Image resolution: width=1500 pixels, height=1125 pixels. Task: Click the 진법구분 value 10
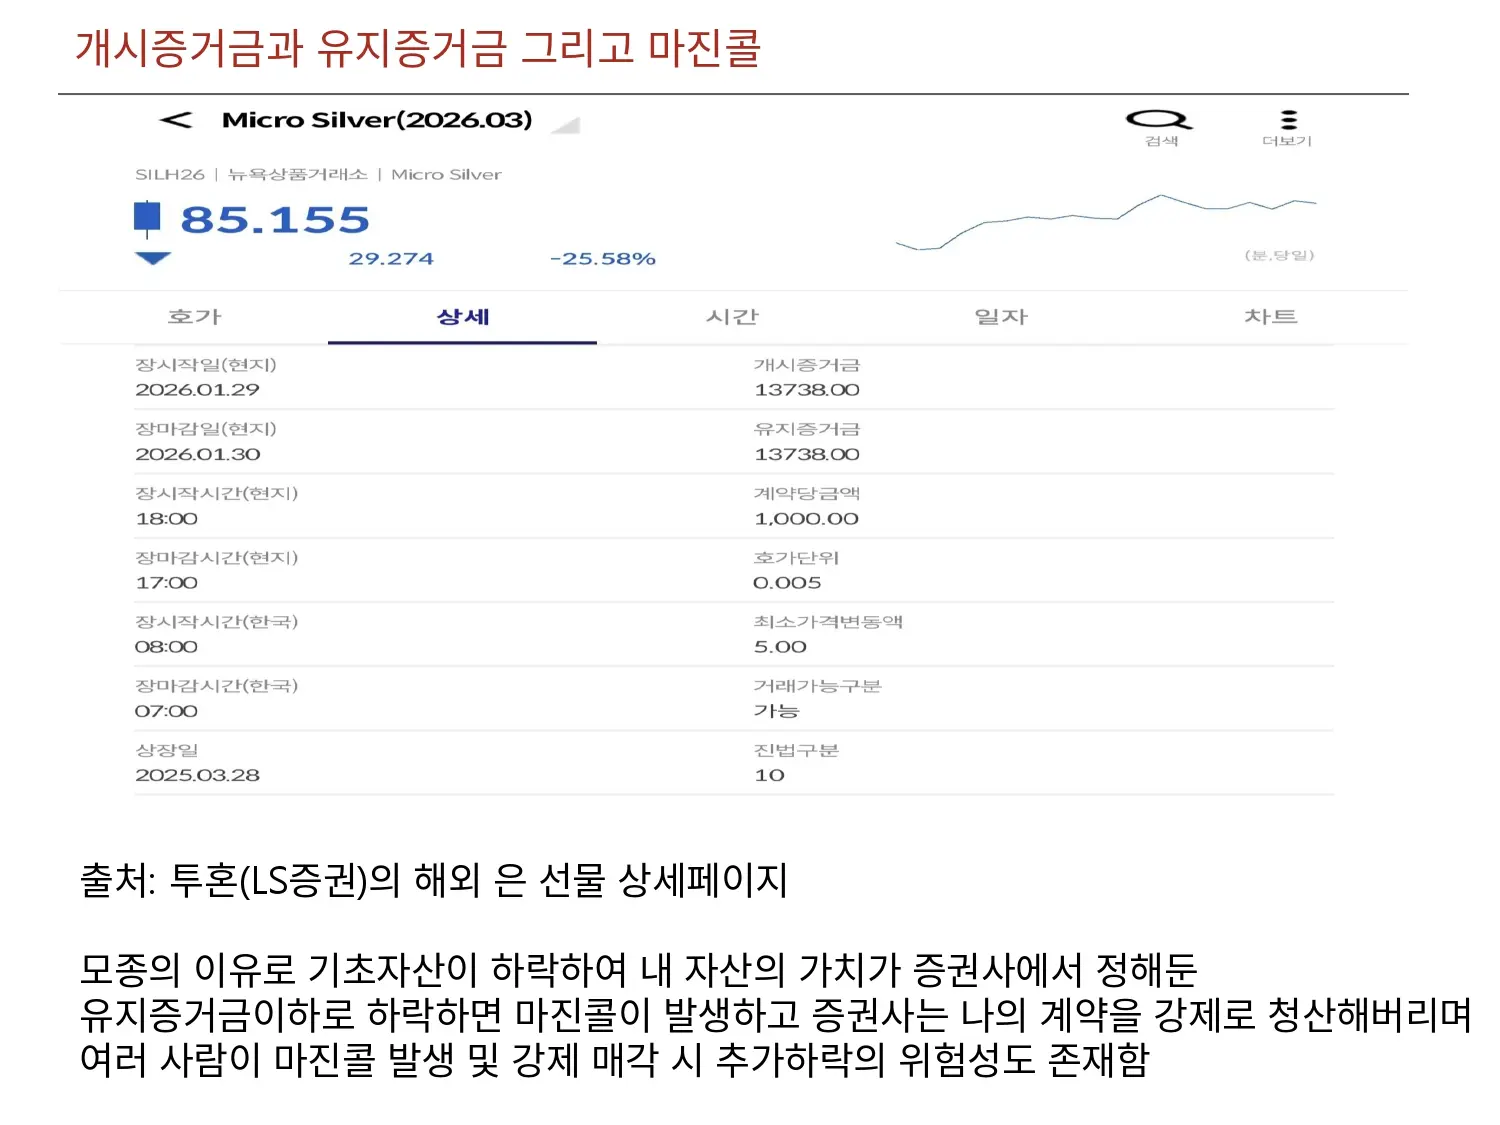(770, 775)
